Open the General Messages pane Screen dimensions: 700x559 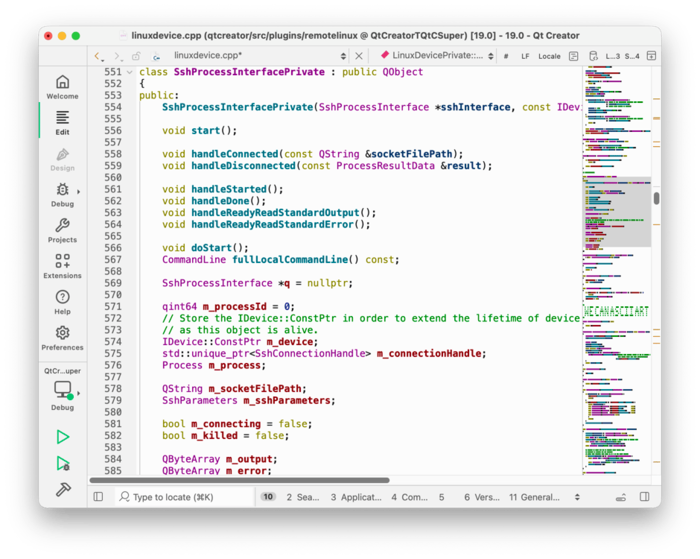[x=534, y=497]
